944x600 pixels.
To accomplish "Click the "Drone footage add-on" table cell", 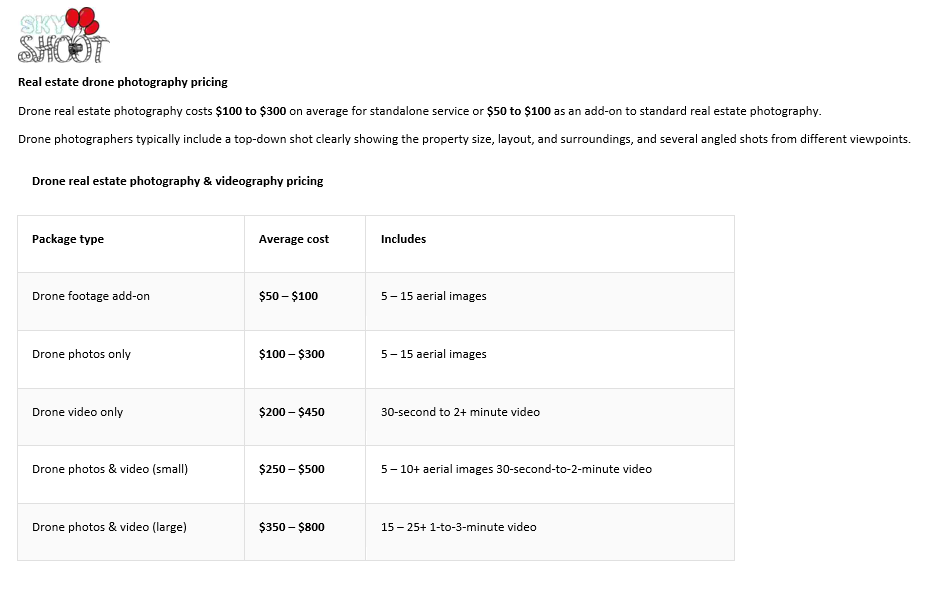I will tap(91, 296).
